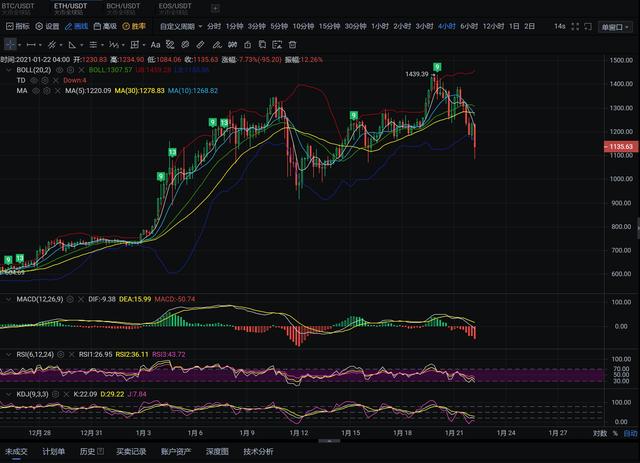The height and width of the screenshot is (463, 640).
Task: Open the 买卖记录 trade records tab
Action: coord(131,452)
